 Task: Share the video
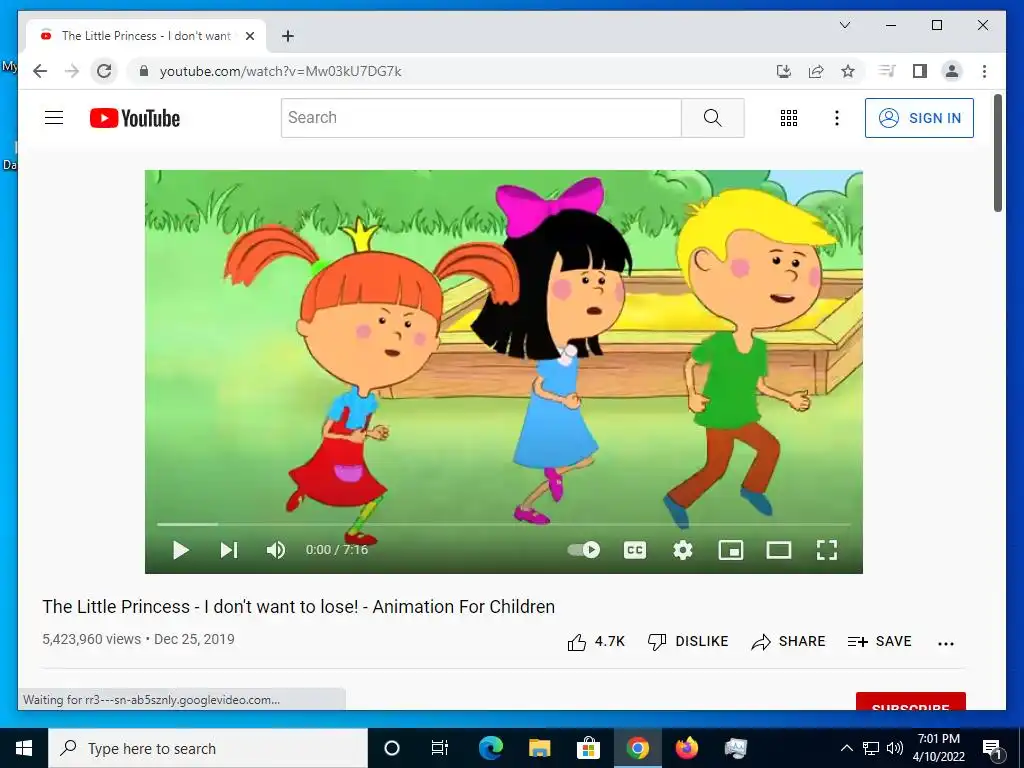(x=788, y=642)
